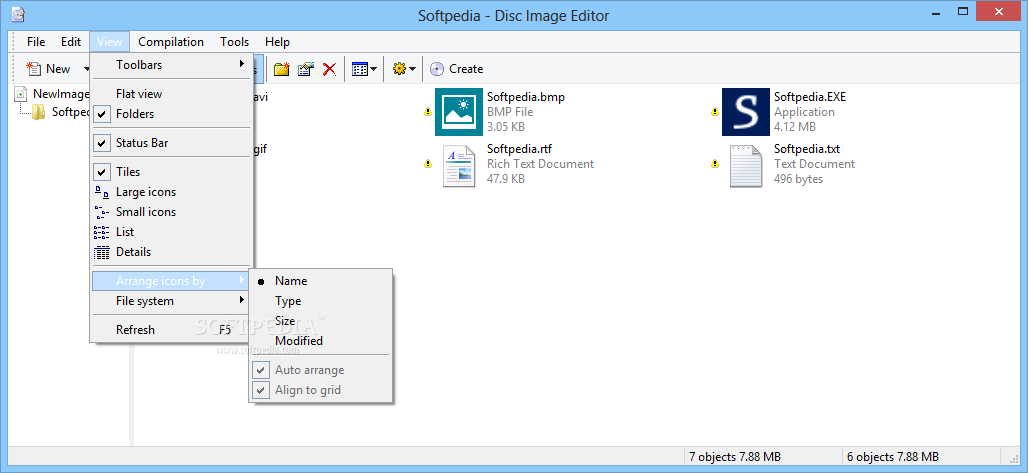Click the new folder toolbar icon
Screen dimensions: 1028x473
pyautogui.click(x=282, y=69)
